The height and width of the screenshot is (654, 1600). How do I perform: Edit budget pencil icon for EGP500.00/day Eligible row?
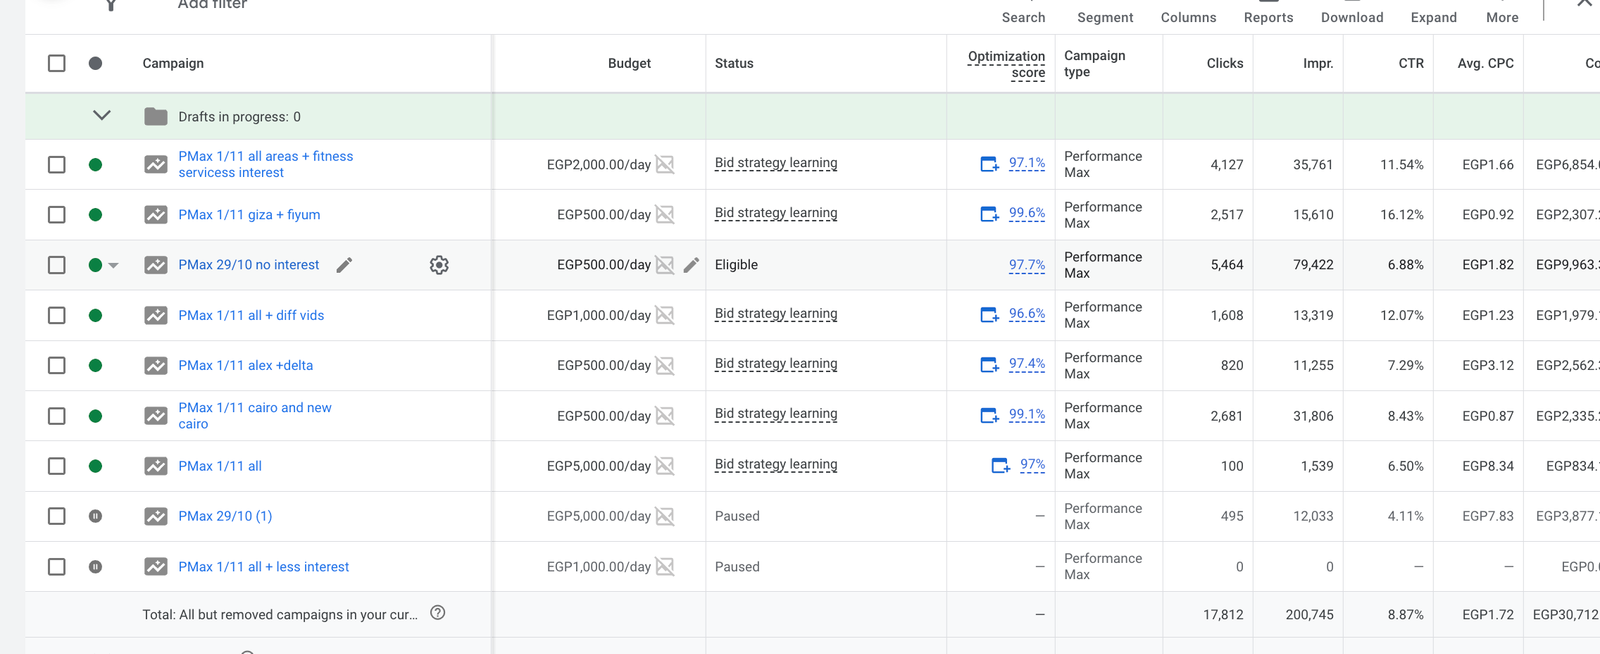(x=691, y=265)
